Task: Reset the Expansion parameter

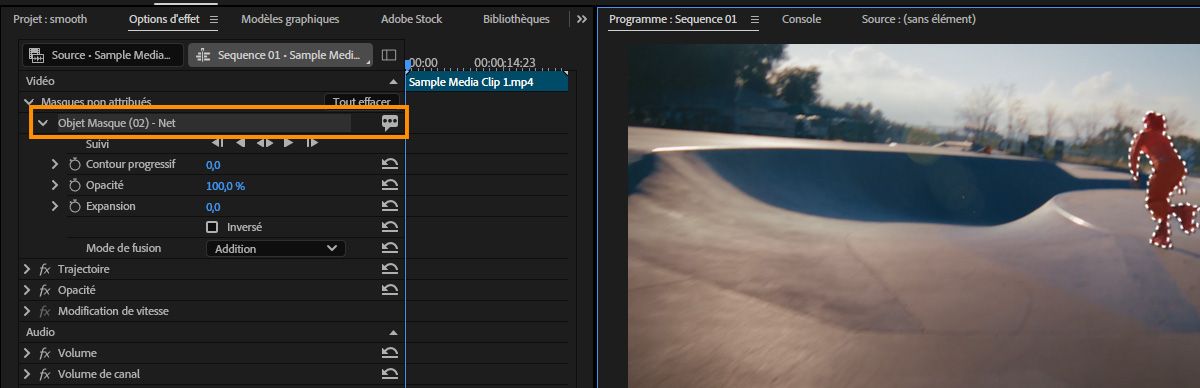Action: click(x=390, y=207)
